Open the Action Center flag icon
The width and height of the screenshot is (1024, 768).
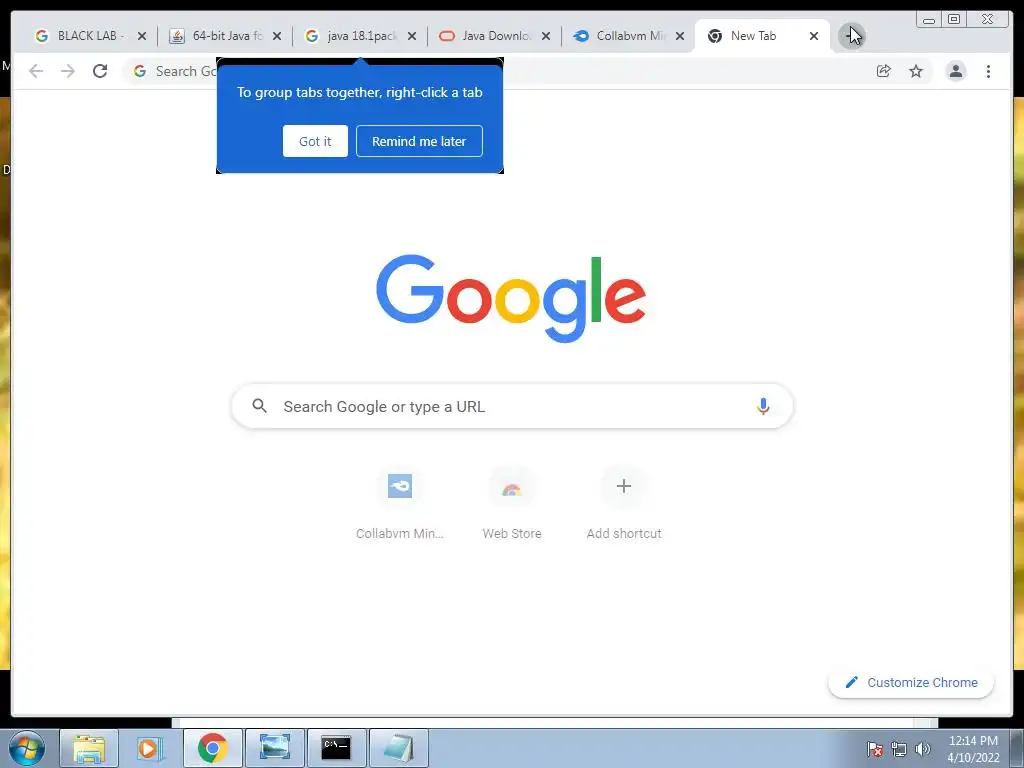(875, 749)
